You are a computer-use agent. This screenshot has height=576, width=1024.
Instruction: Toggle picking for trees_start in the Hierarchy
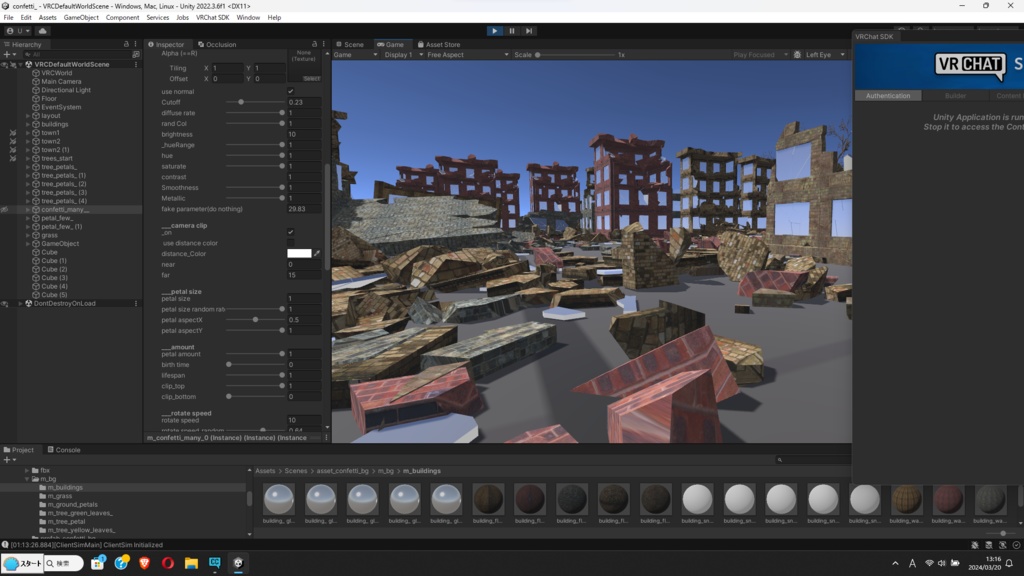(x=13, y=158)
